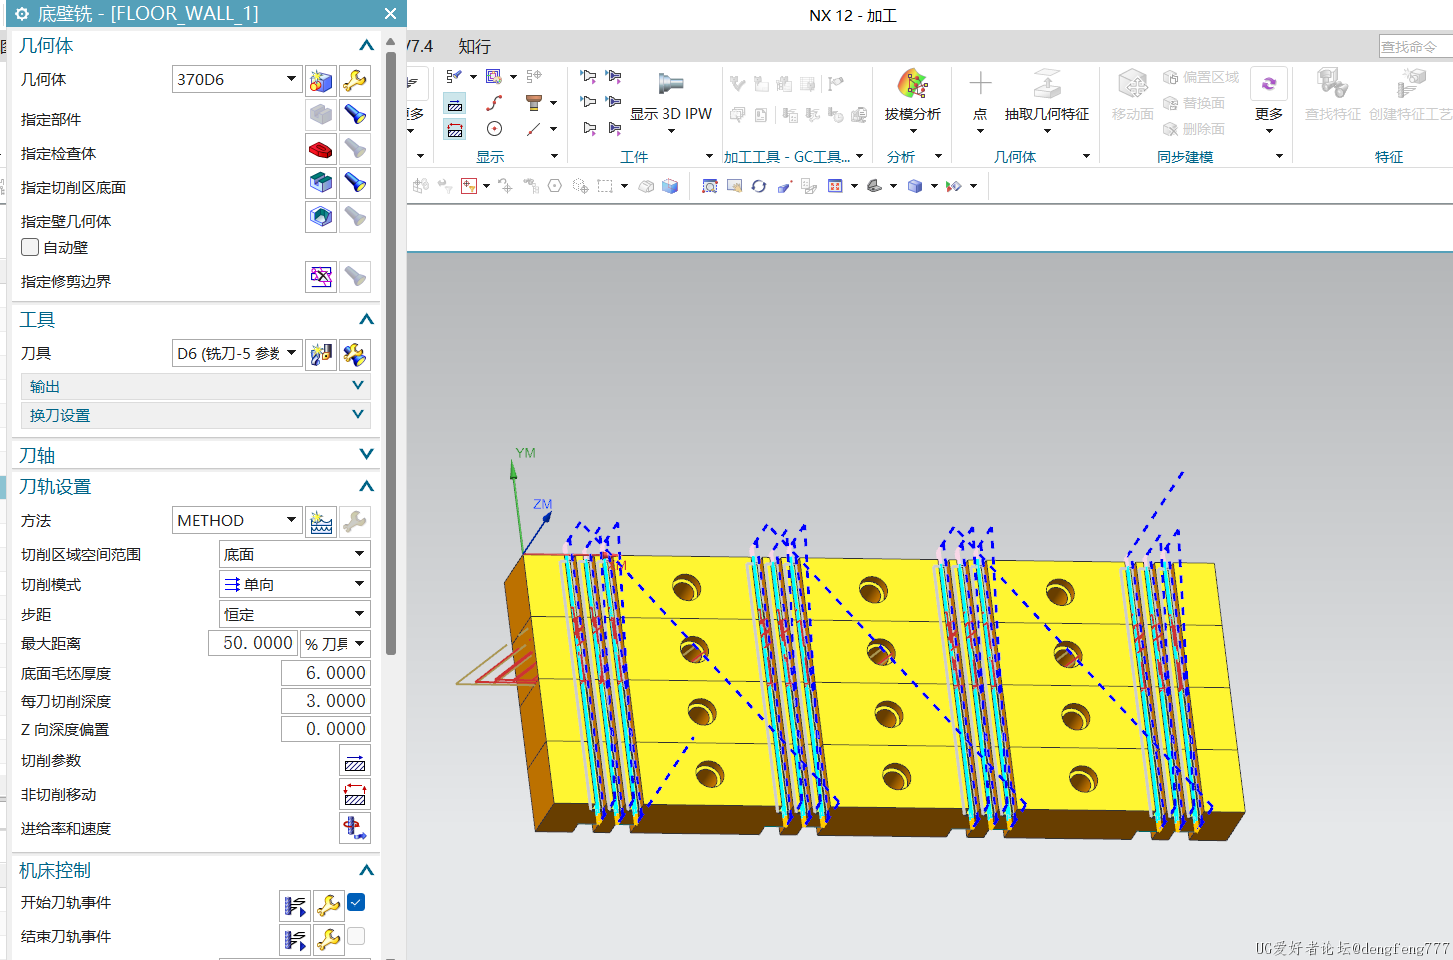Expand the 刀轴 section

click(x=366, y=455)
